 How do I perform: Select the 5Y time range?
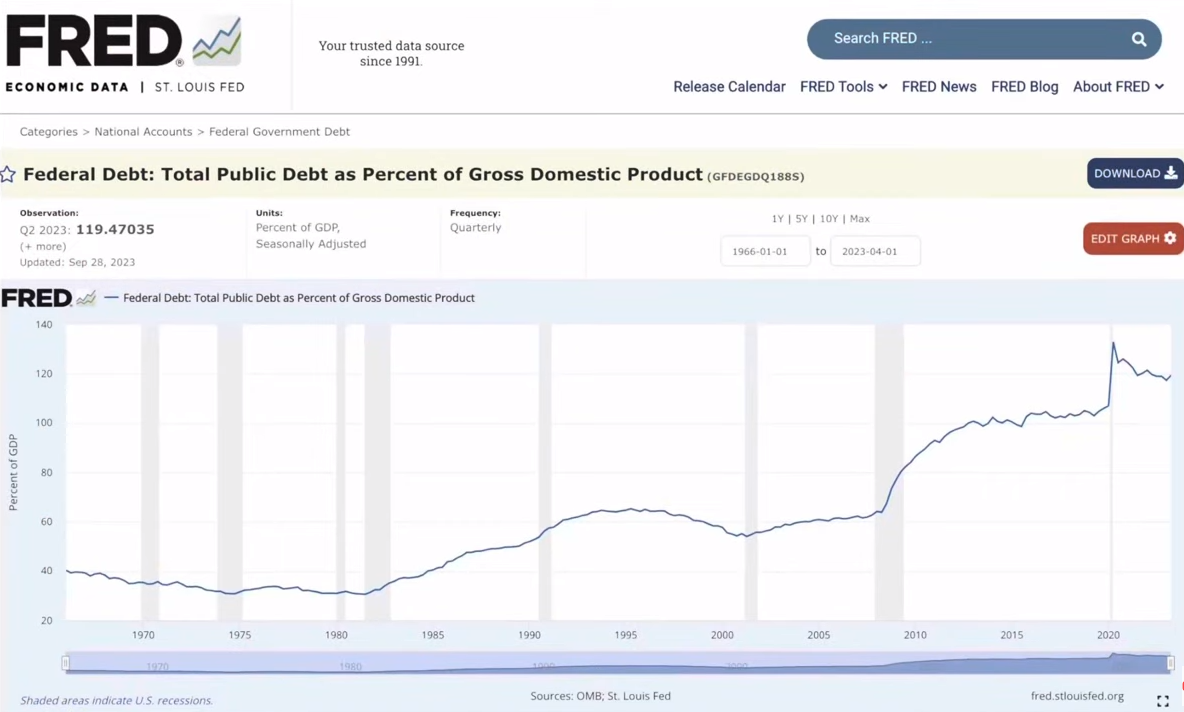click(x=801, y=219)
